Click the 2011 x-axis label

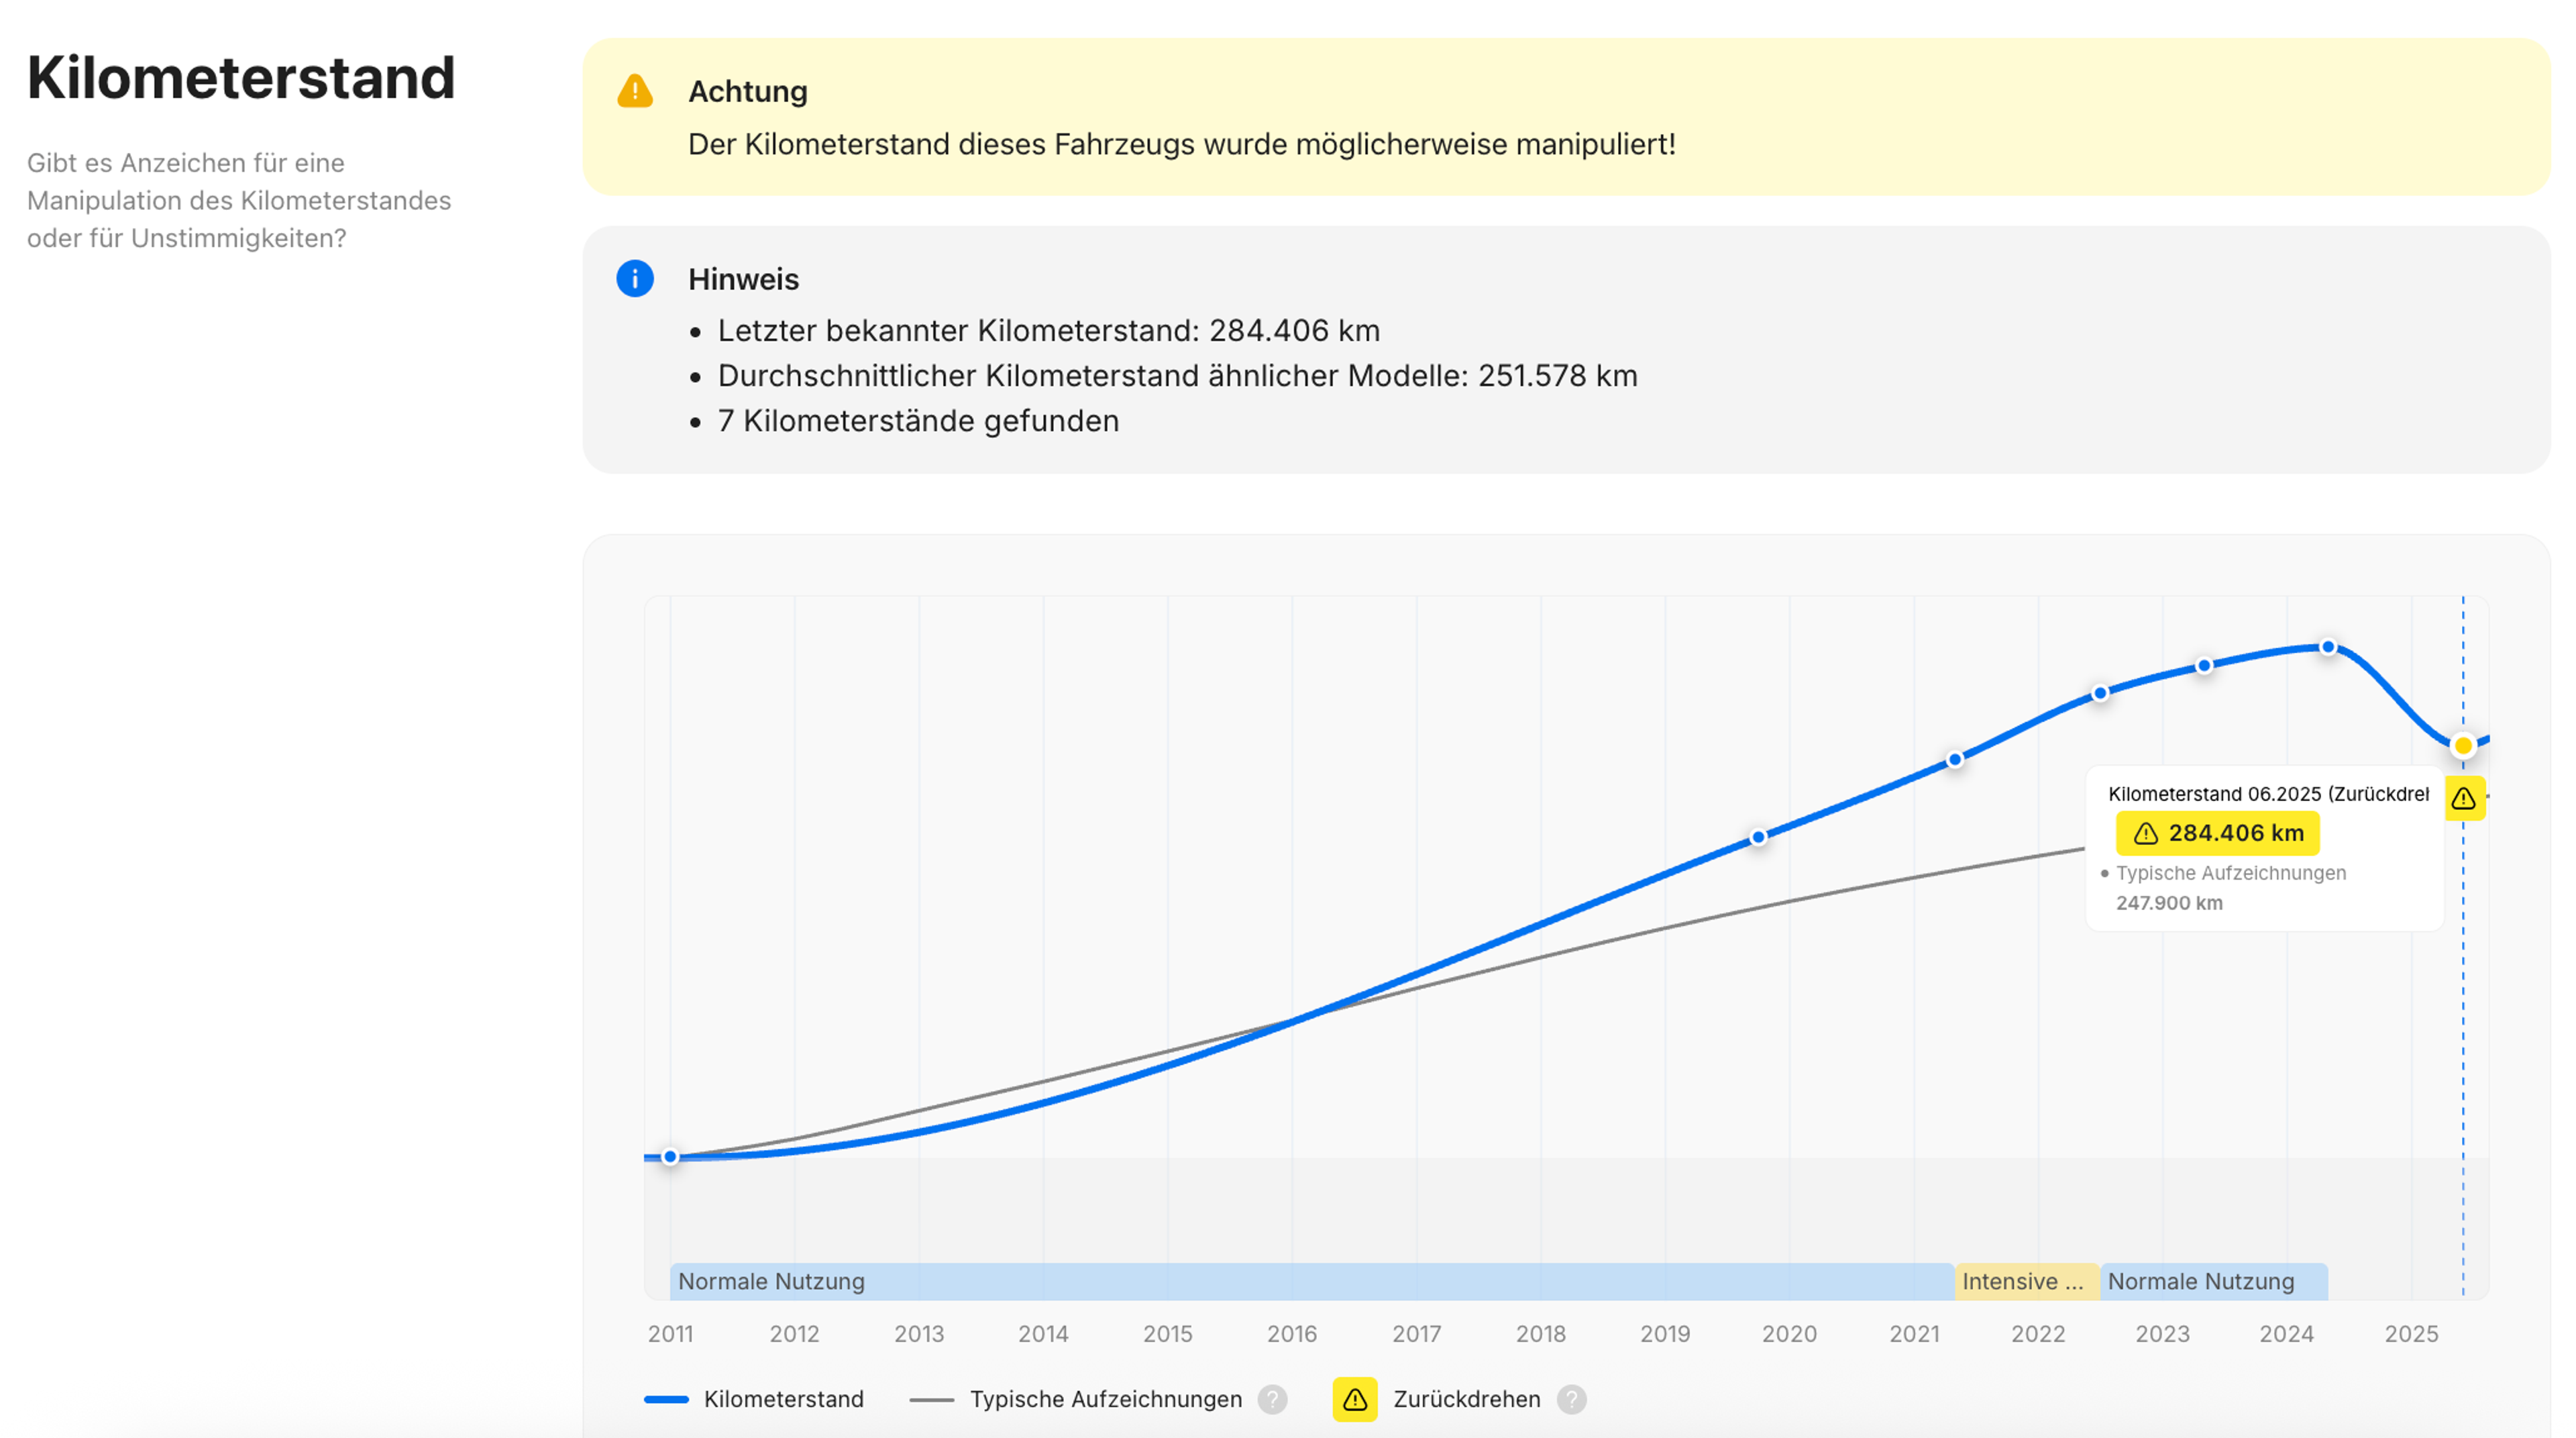point(670,1334)
